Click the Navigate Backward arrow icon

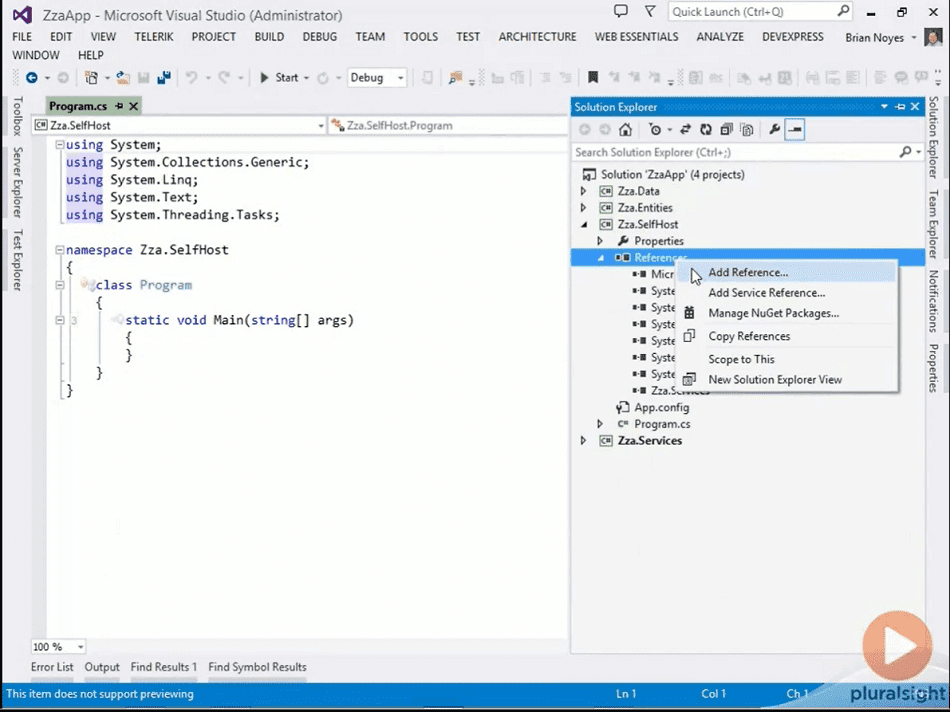tap(32, 78)
